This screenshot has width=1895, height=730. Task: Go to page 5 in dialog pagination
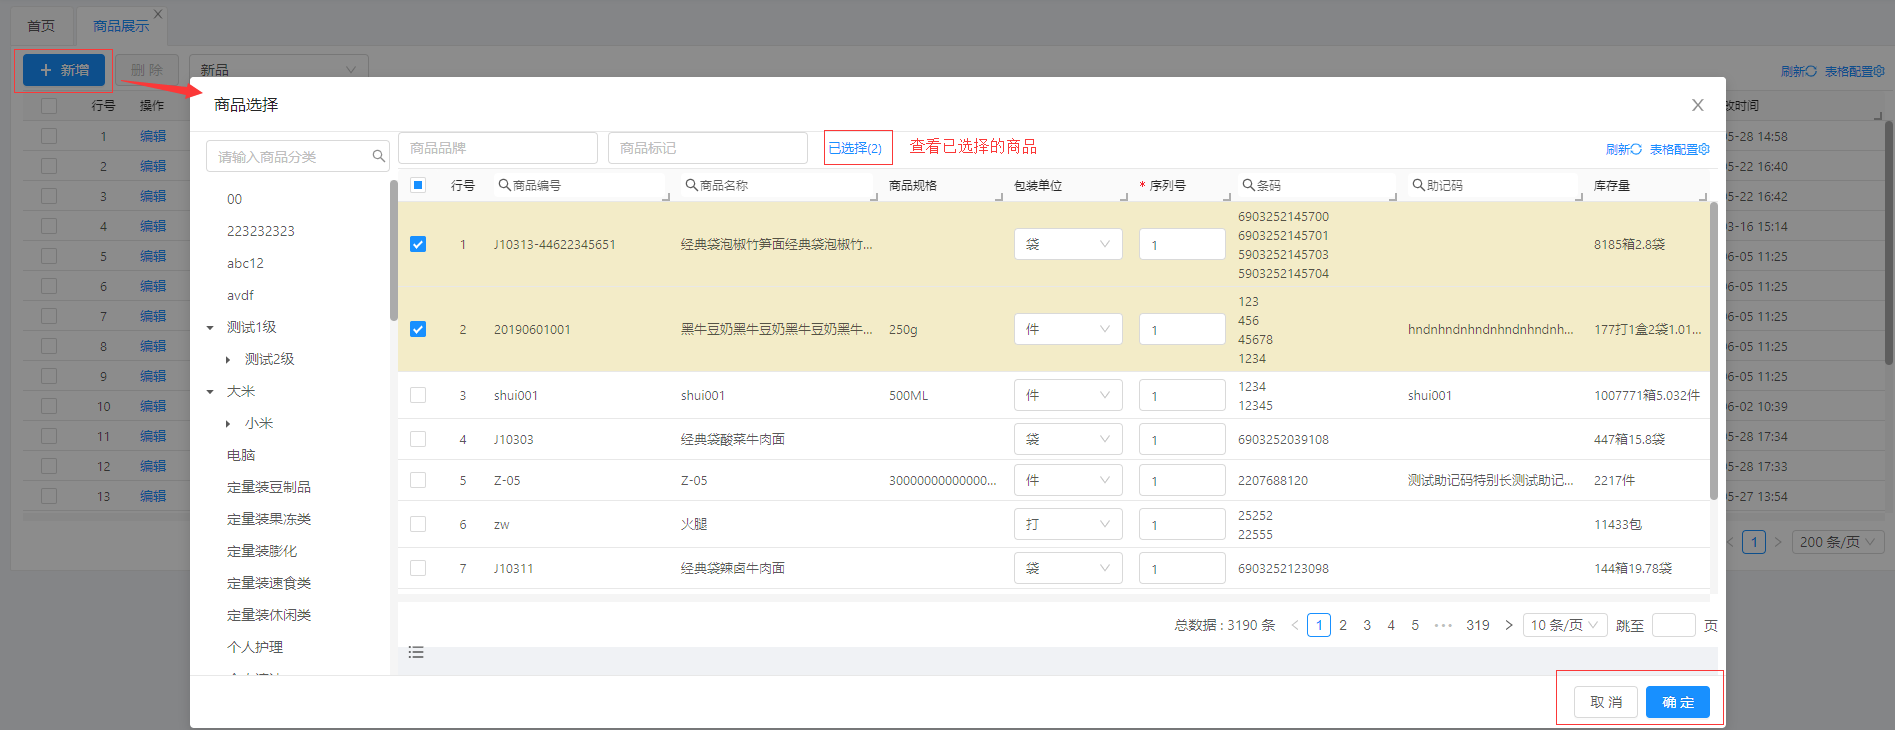click(x=1415, y=625)
